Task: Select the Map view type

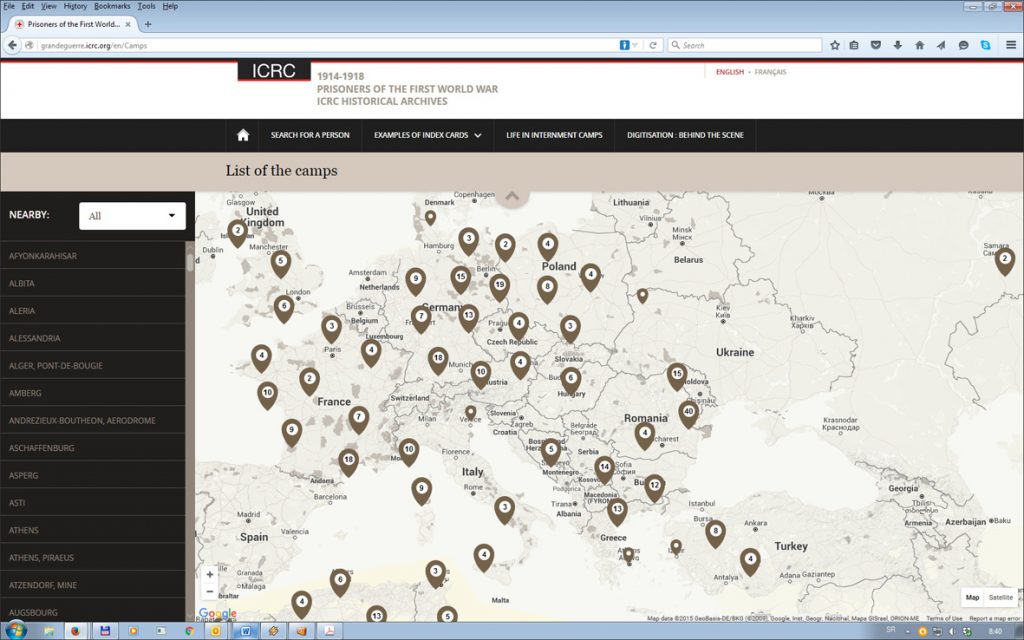Action: (972, 597)
